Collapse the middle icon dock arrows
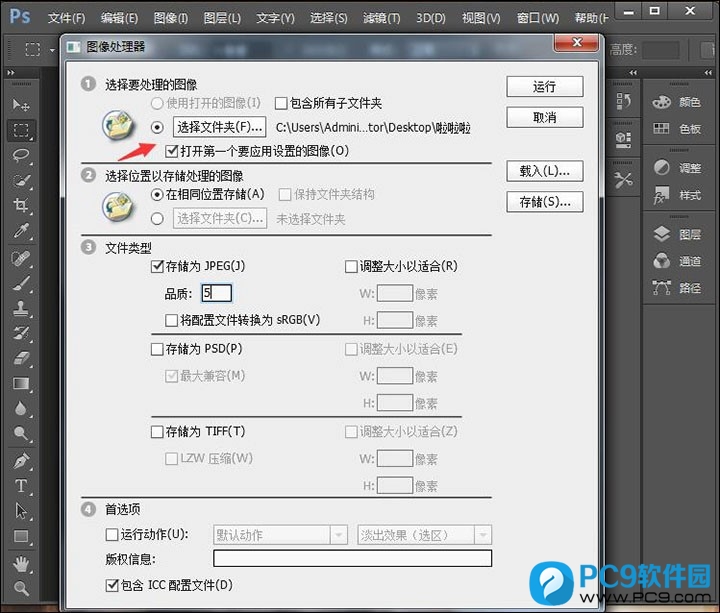The image size is (720, 613). tap(633, 73)
